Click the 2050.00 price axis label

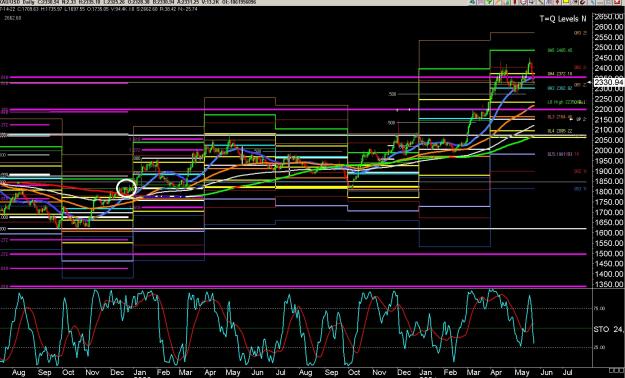click(608, 140)
